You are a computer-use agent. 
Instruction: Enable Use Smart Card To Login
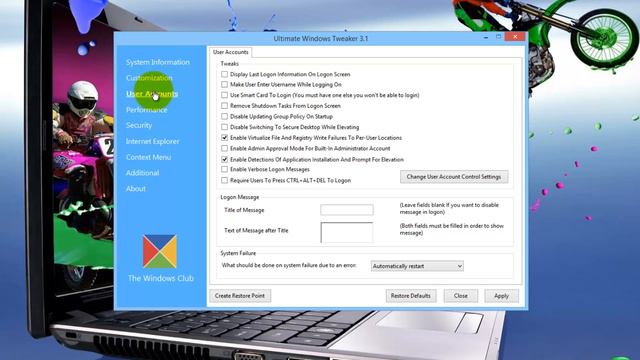224,95
